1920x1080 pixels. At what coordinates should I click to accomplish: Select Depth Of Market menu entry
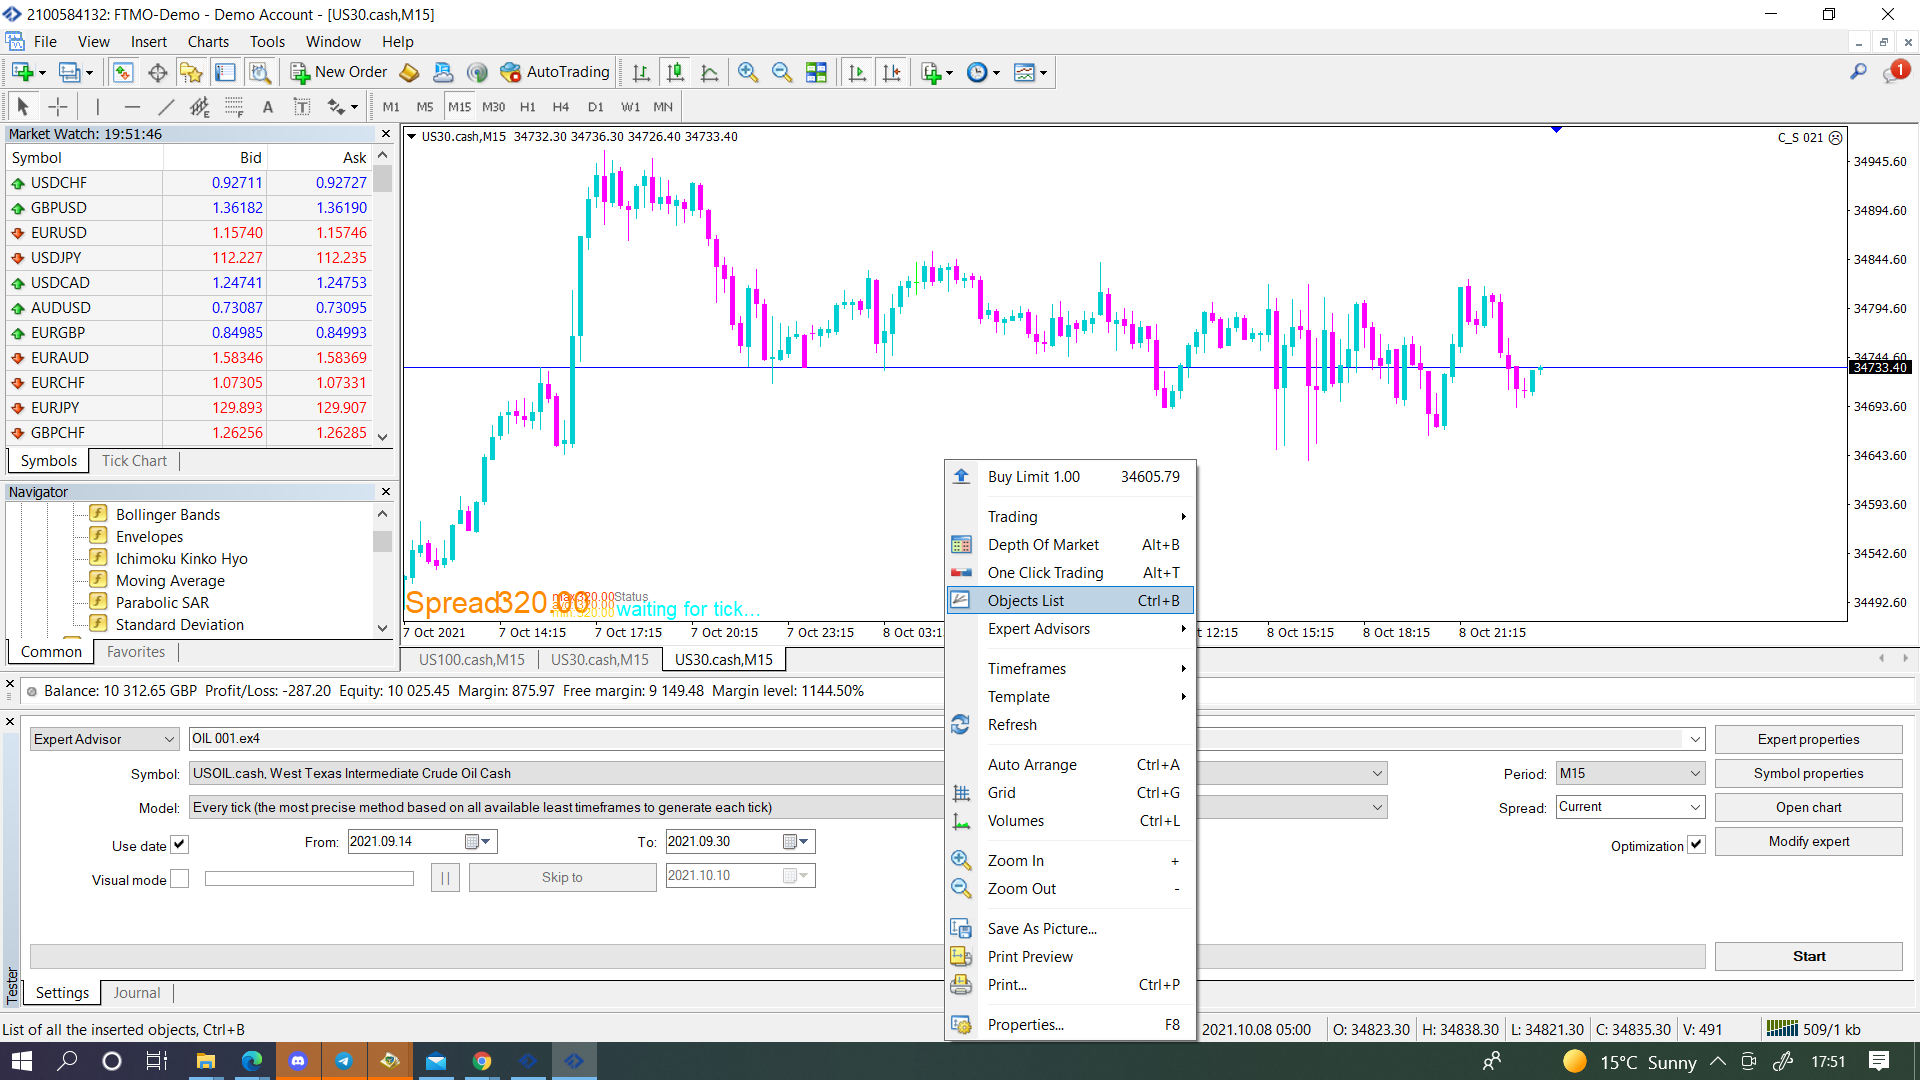click(x=1070, y=544)
